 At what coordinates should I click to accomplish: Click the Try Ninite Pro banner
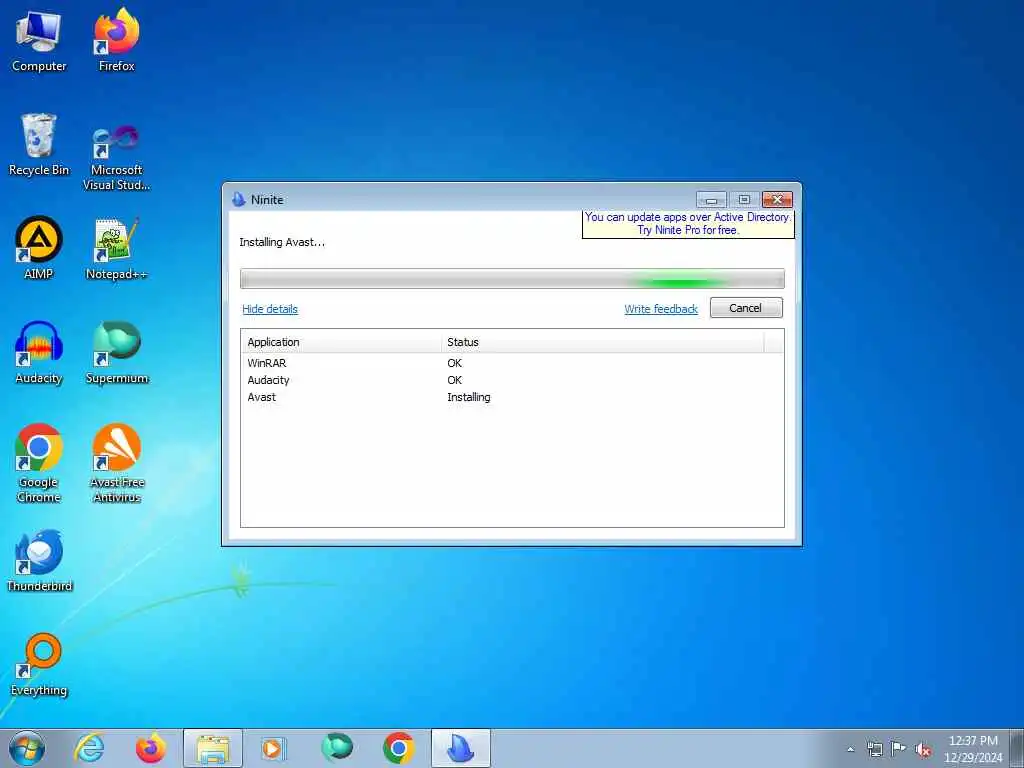688,224
